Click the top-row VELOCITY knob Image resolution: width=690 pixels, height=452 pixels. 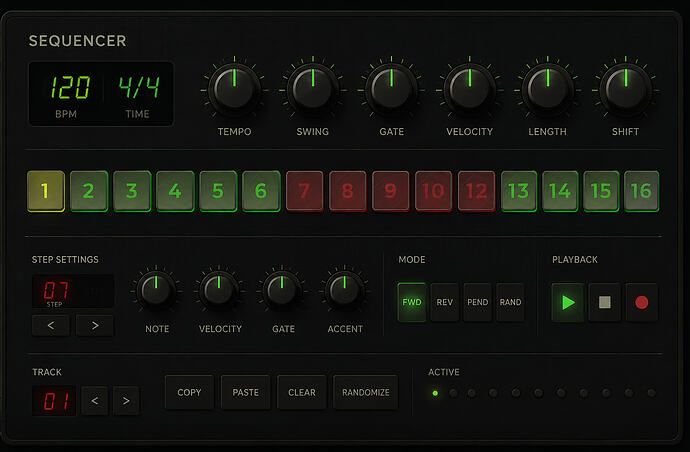470,90
